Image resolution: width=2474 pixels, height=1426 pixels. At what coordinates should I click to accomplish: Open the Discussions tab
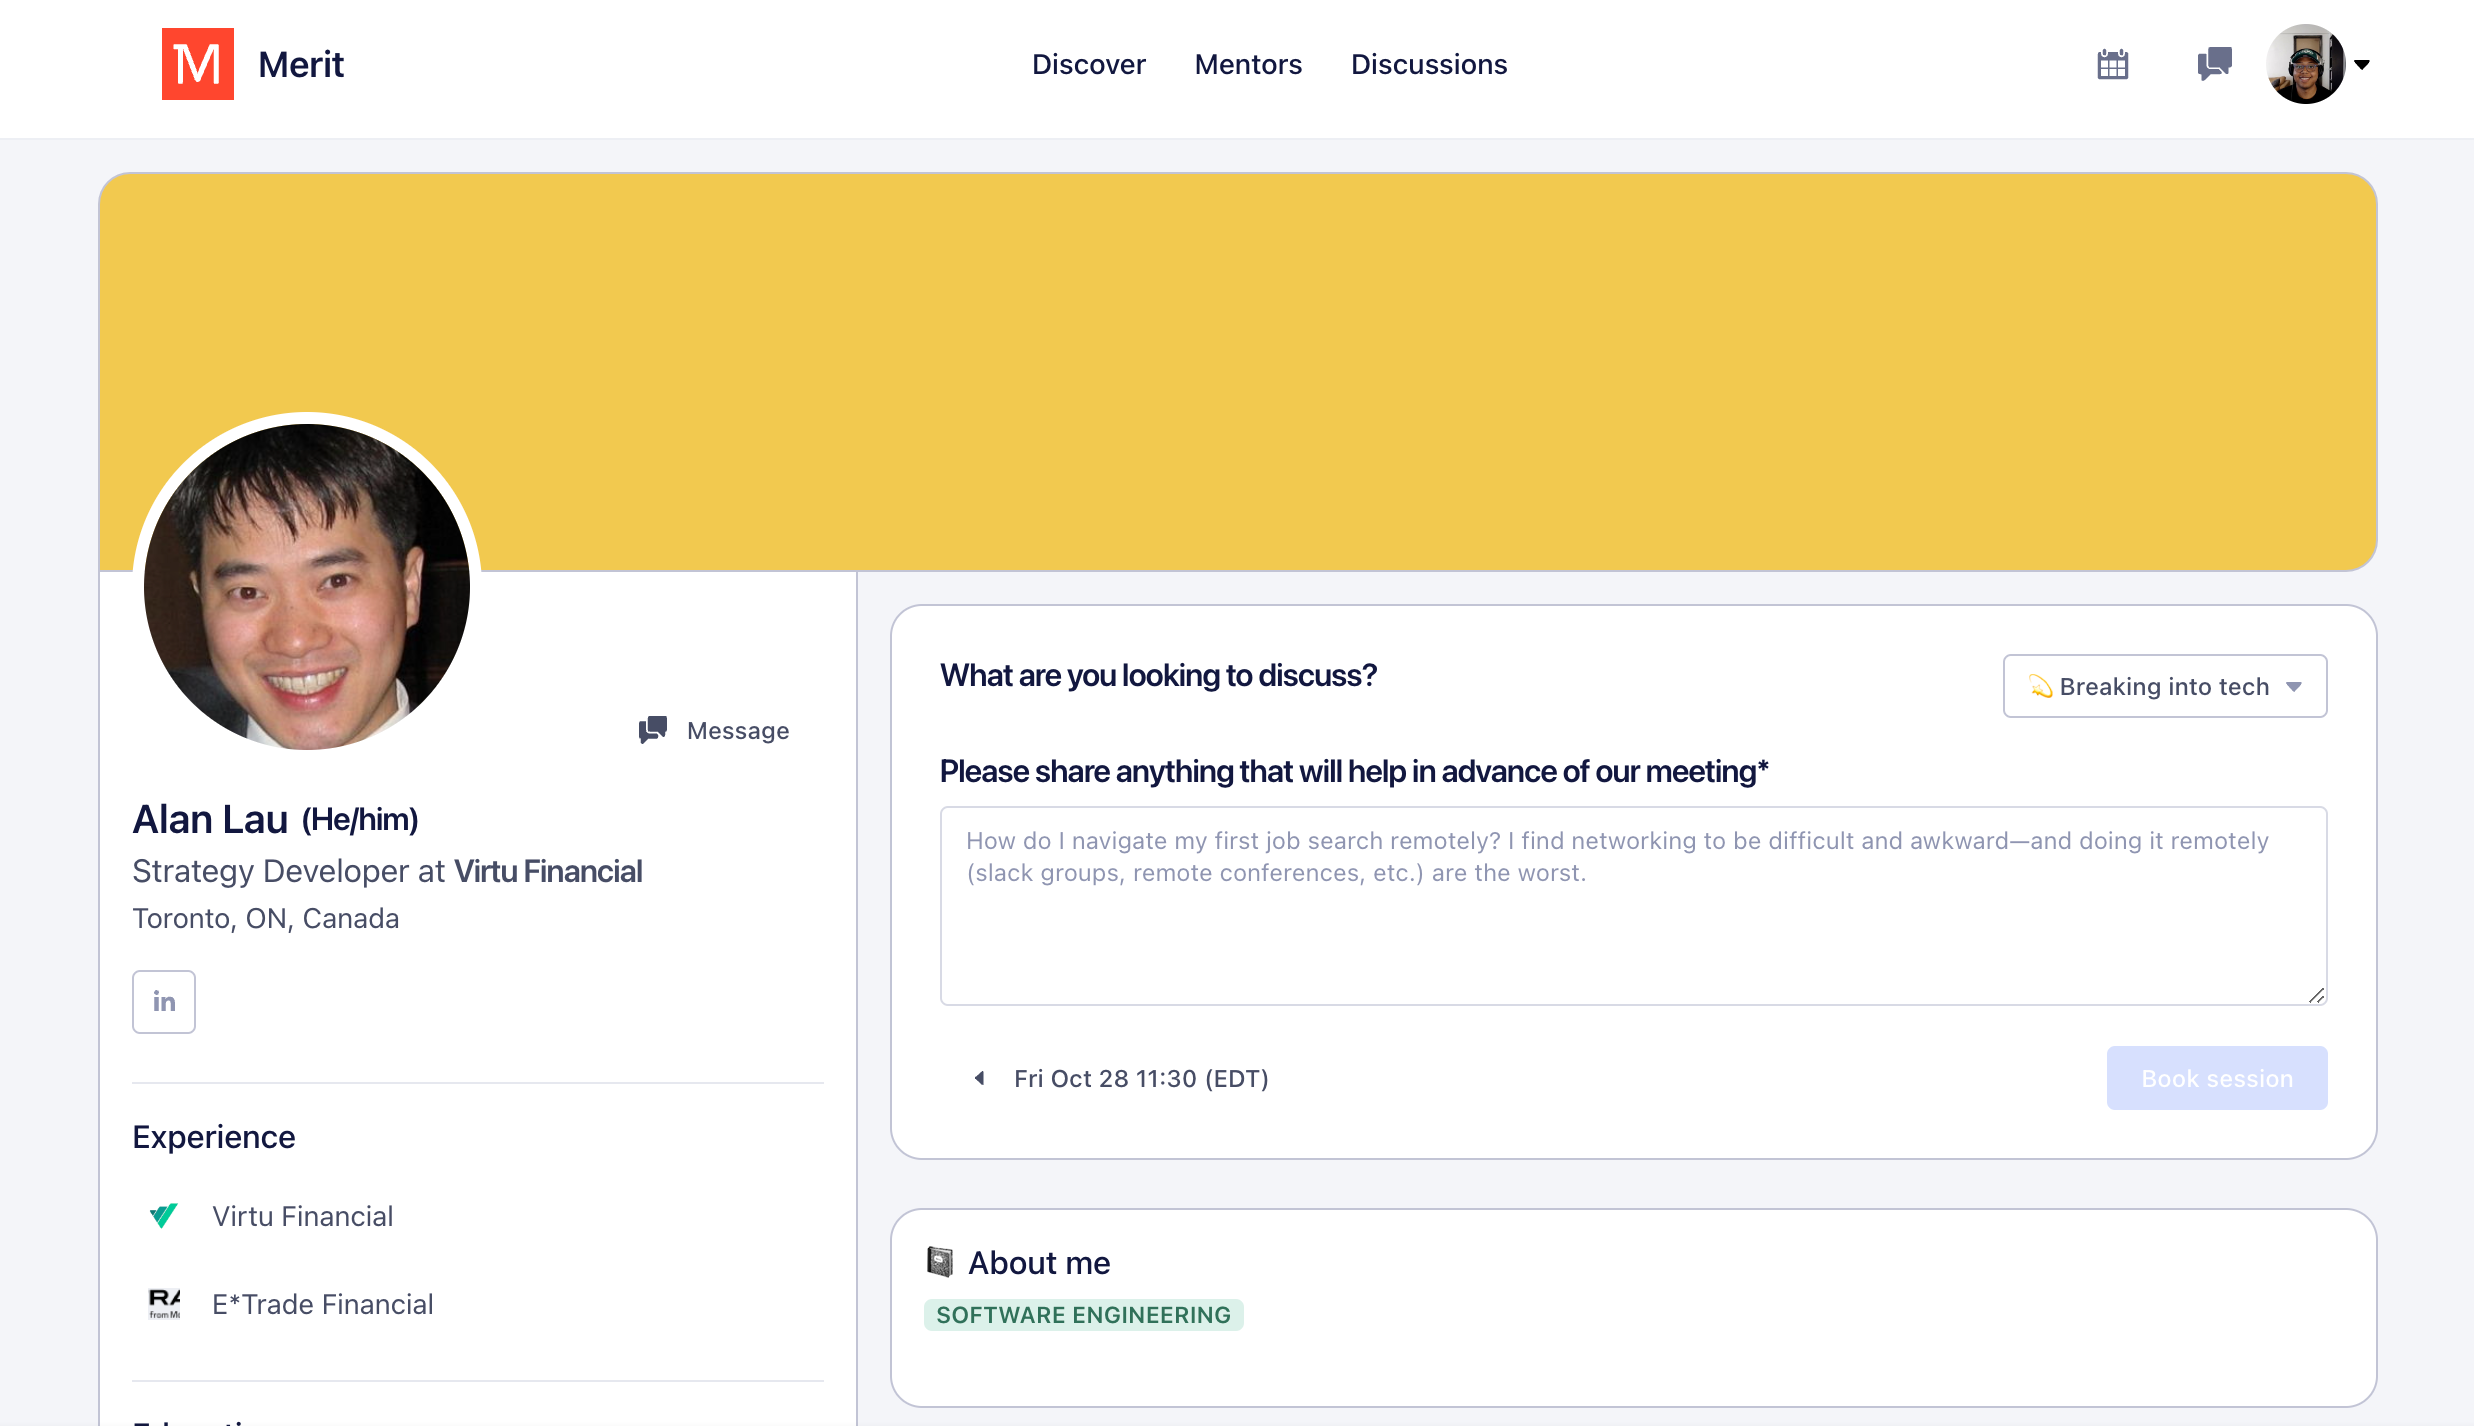1429,64
